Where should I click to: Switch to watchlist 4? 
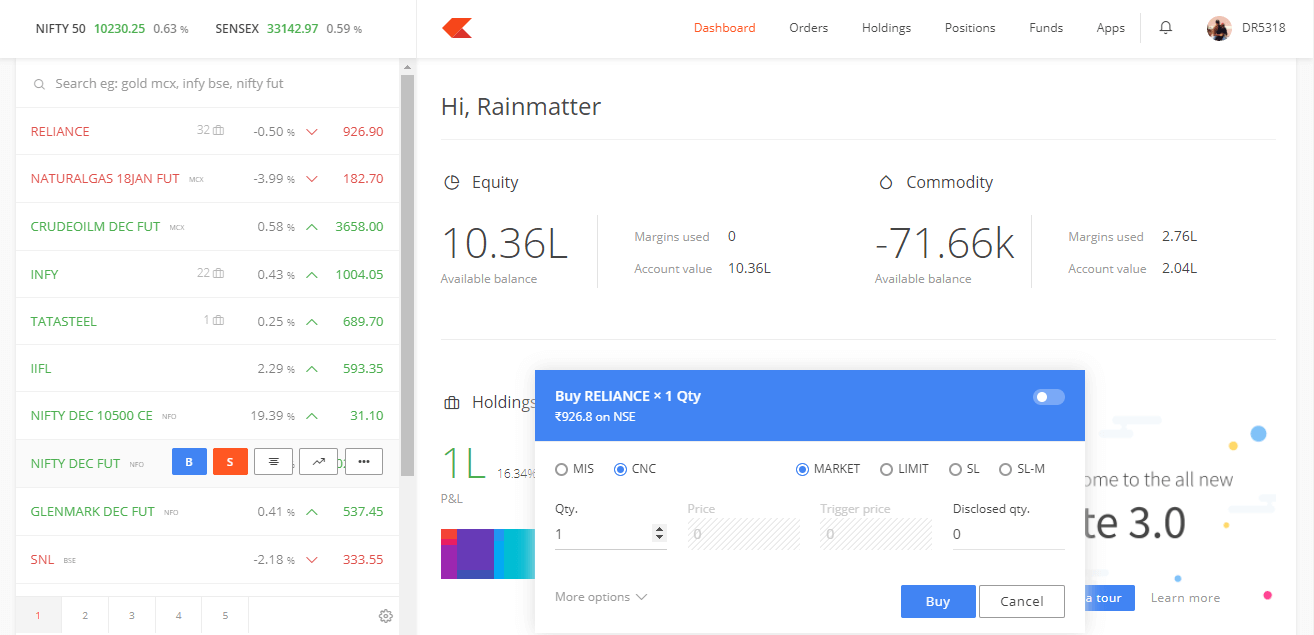[x=178, y=616]
